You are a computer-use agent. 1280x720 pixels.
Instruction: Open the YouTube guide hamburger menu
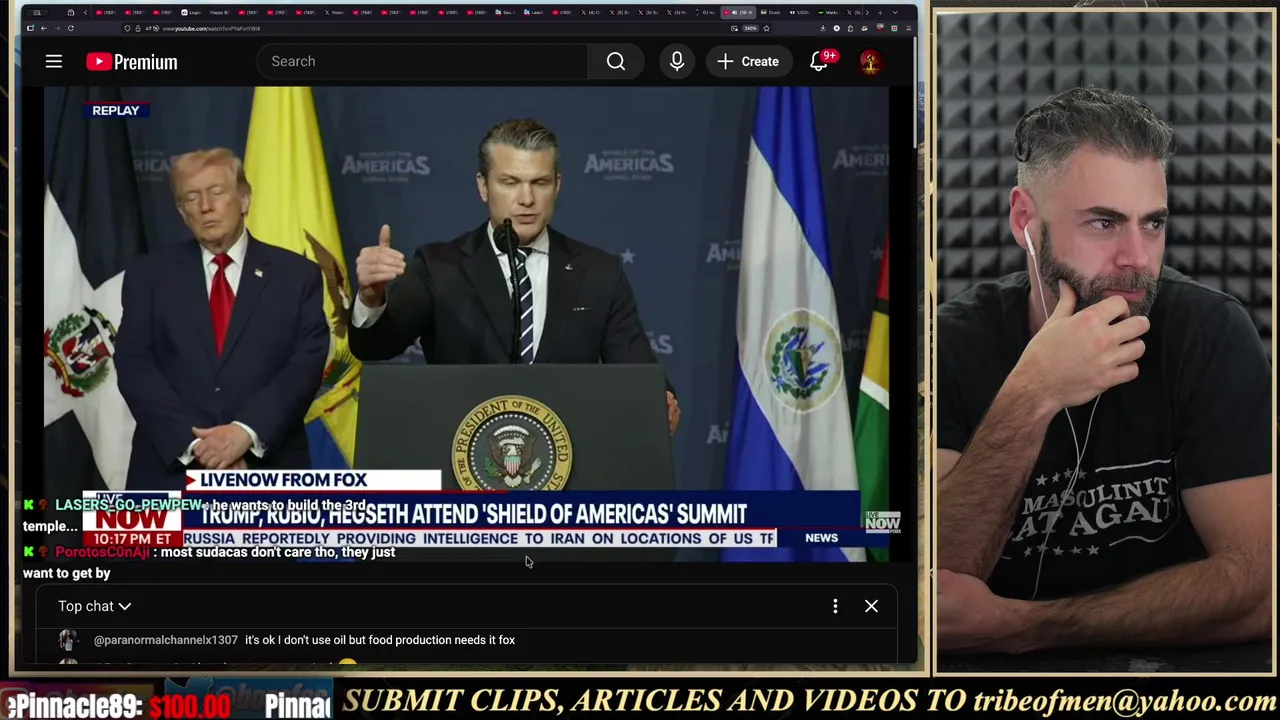54,62
